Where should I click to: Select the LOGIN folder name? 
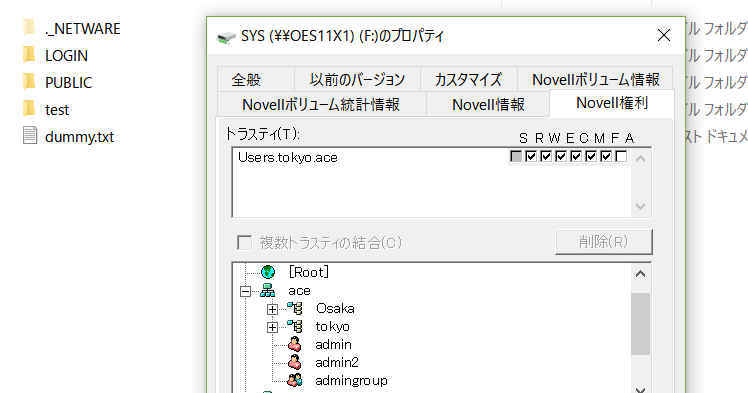tap(66, 56)
